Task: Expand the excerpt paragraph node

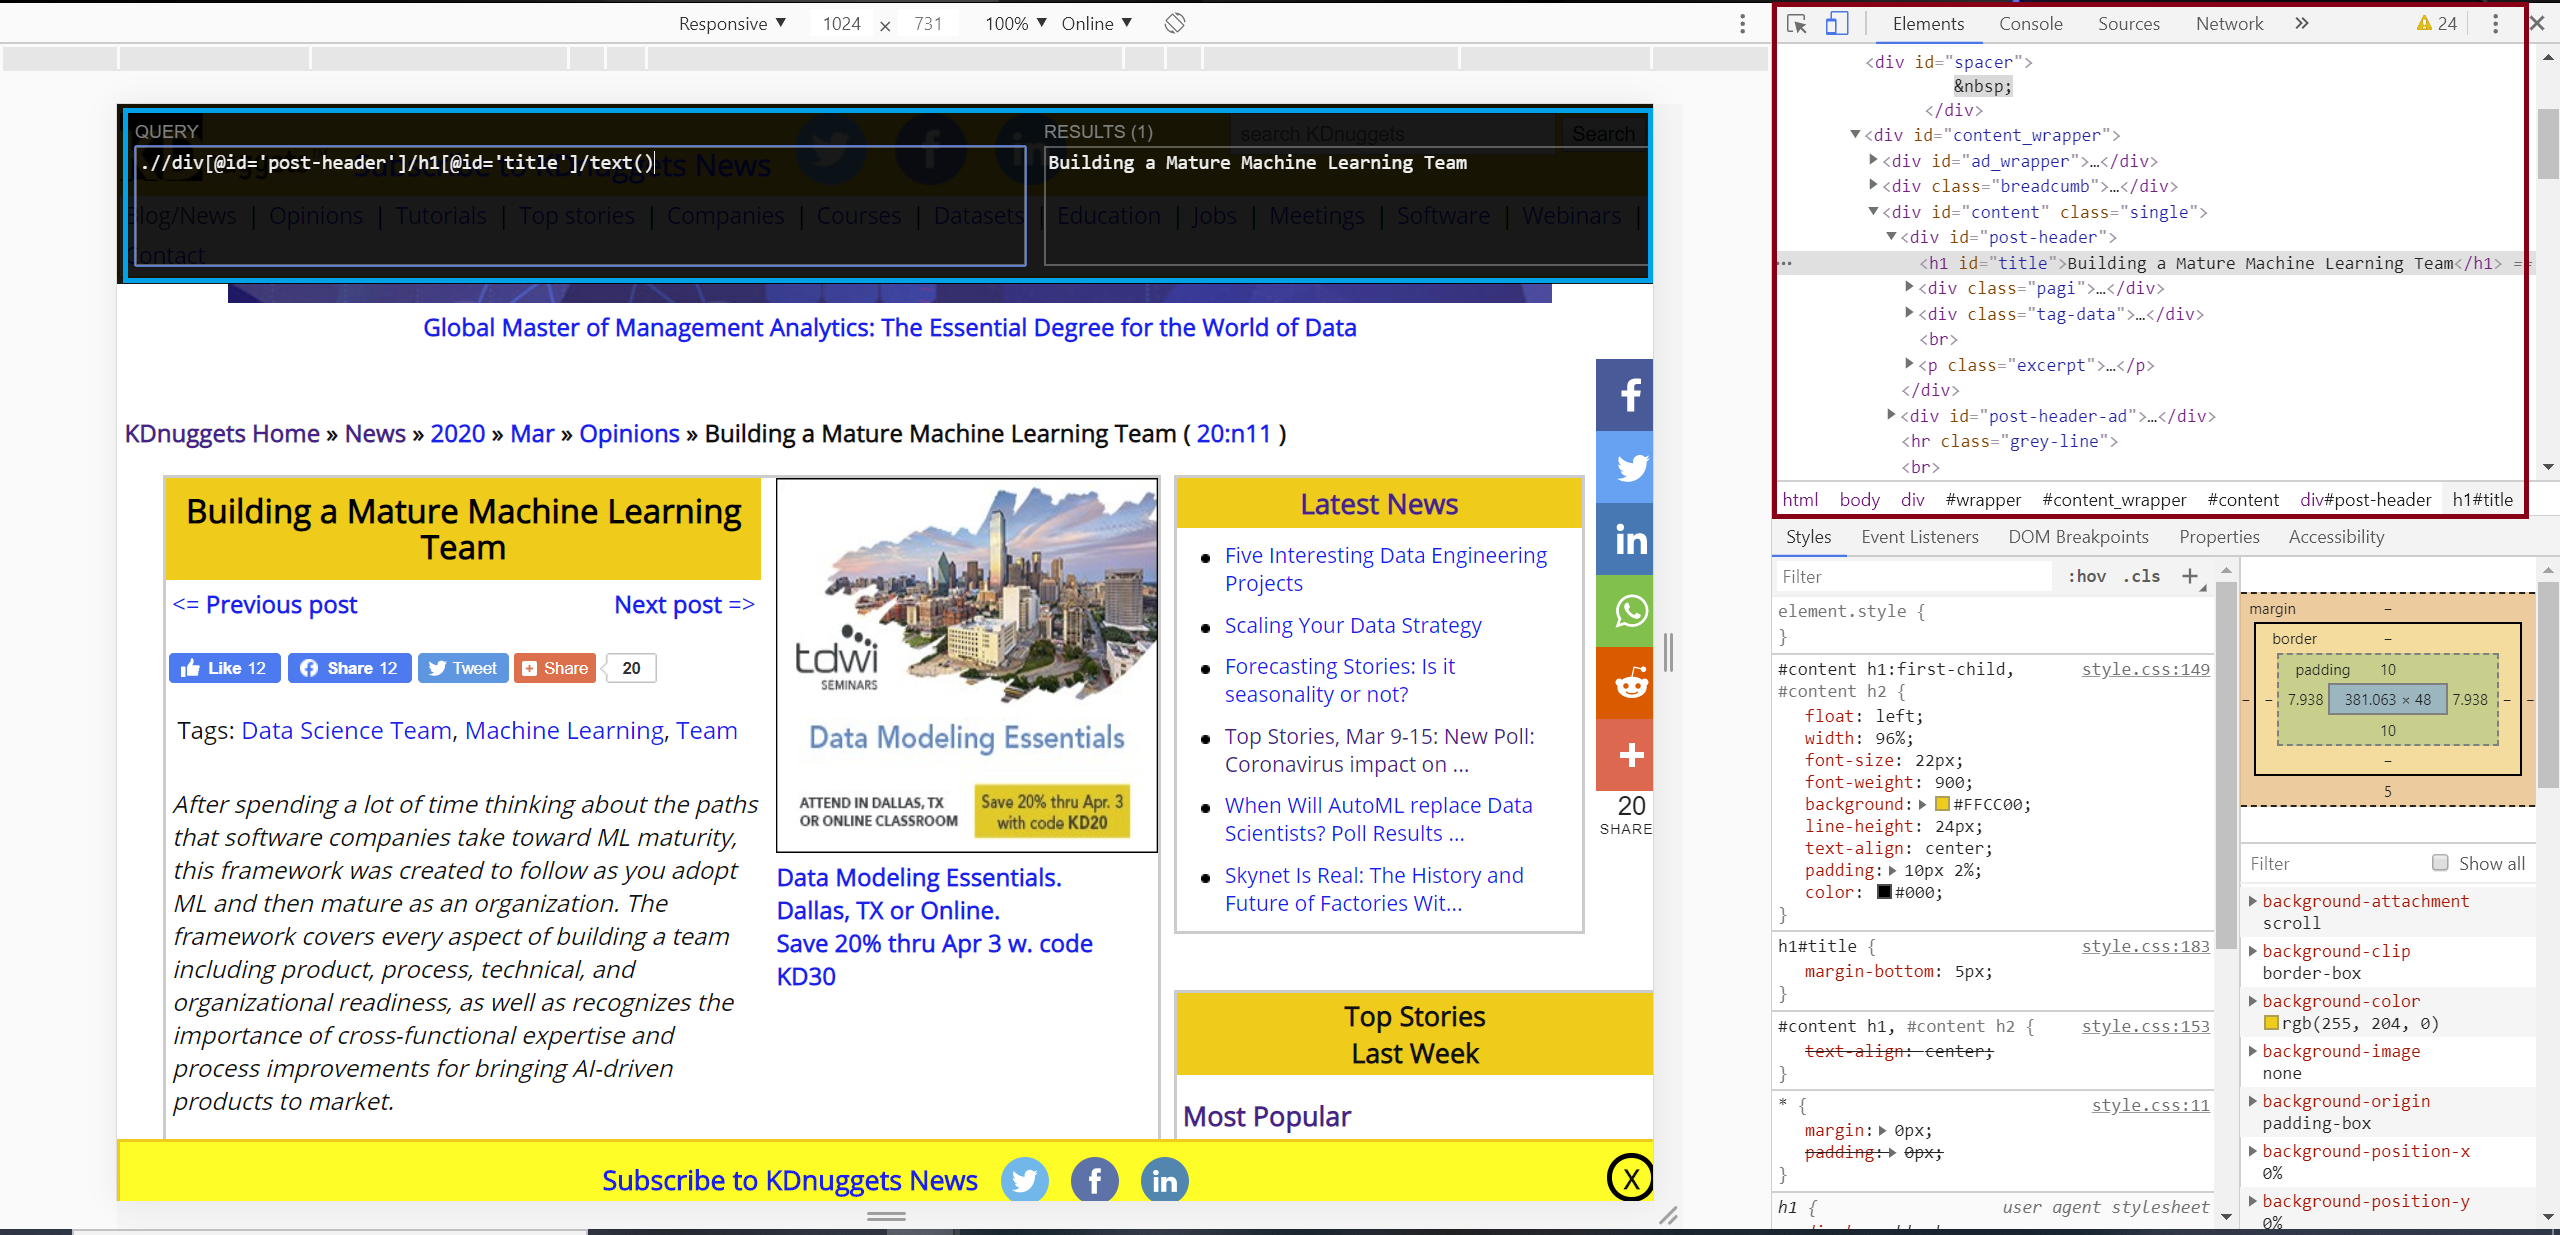Action: click(1909, 364)
